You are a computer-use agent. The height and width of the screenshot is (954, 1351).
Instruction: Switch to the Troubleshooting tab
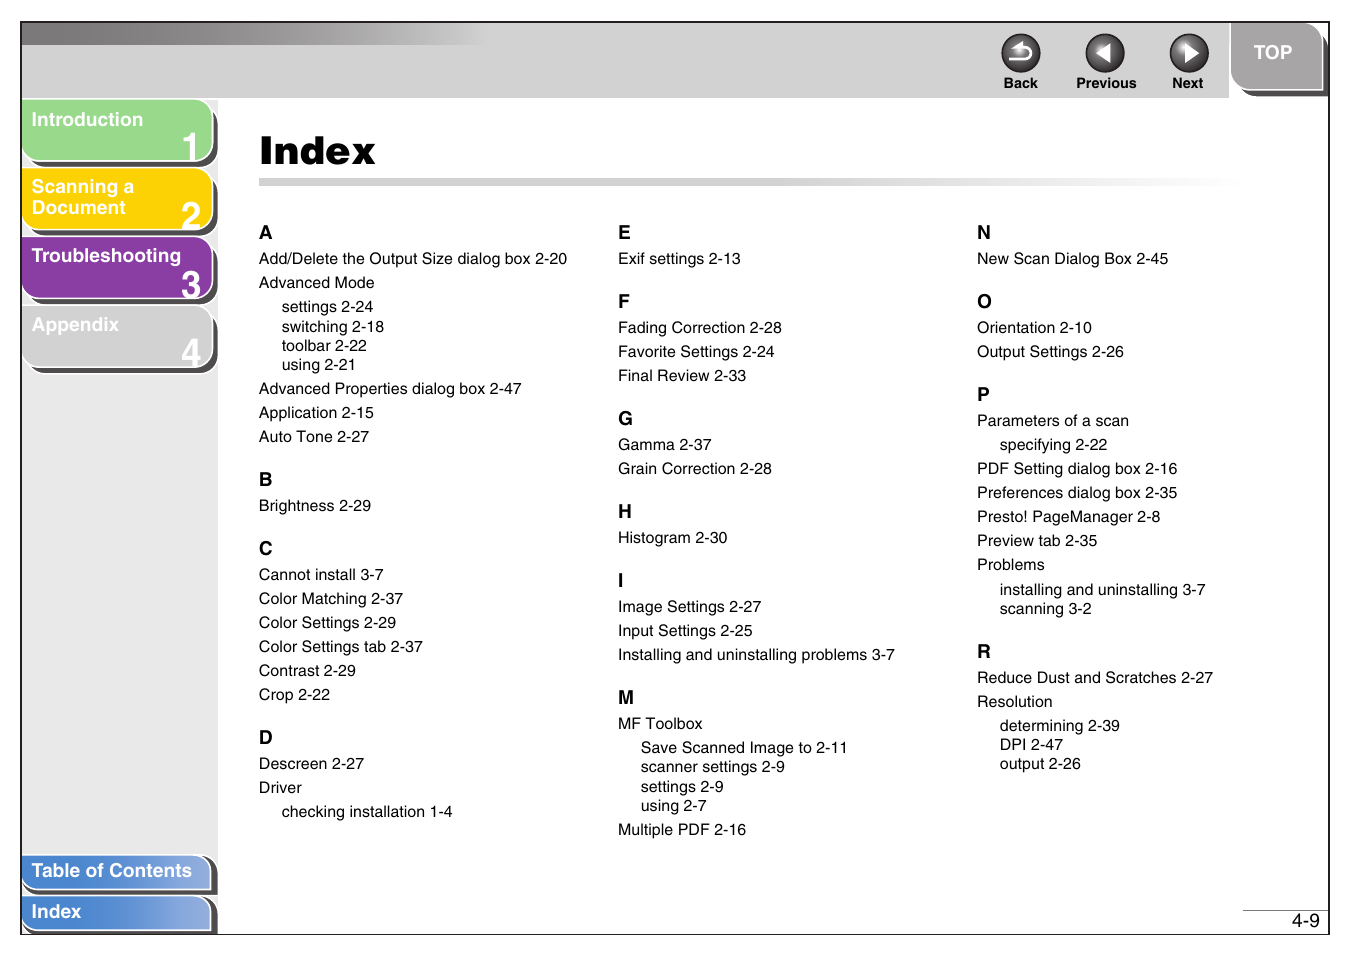tap(117, 268)
